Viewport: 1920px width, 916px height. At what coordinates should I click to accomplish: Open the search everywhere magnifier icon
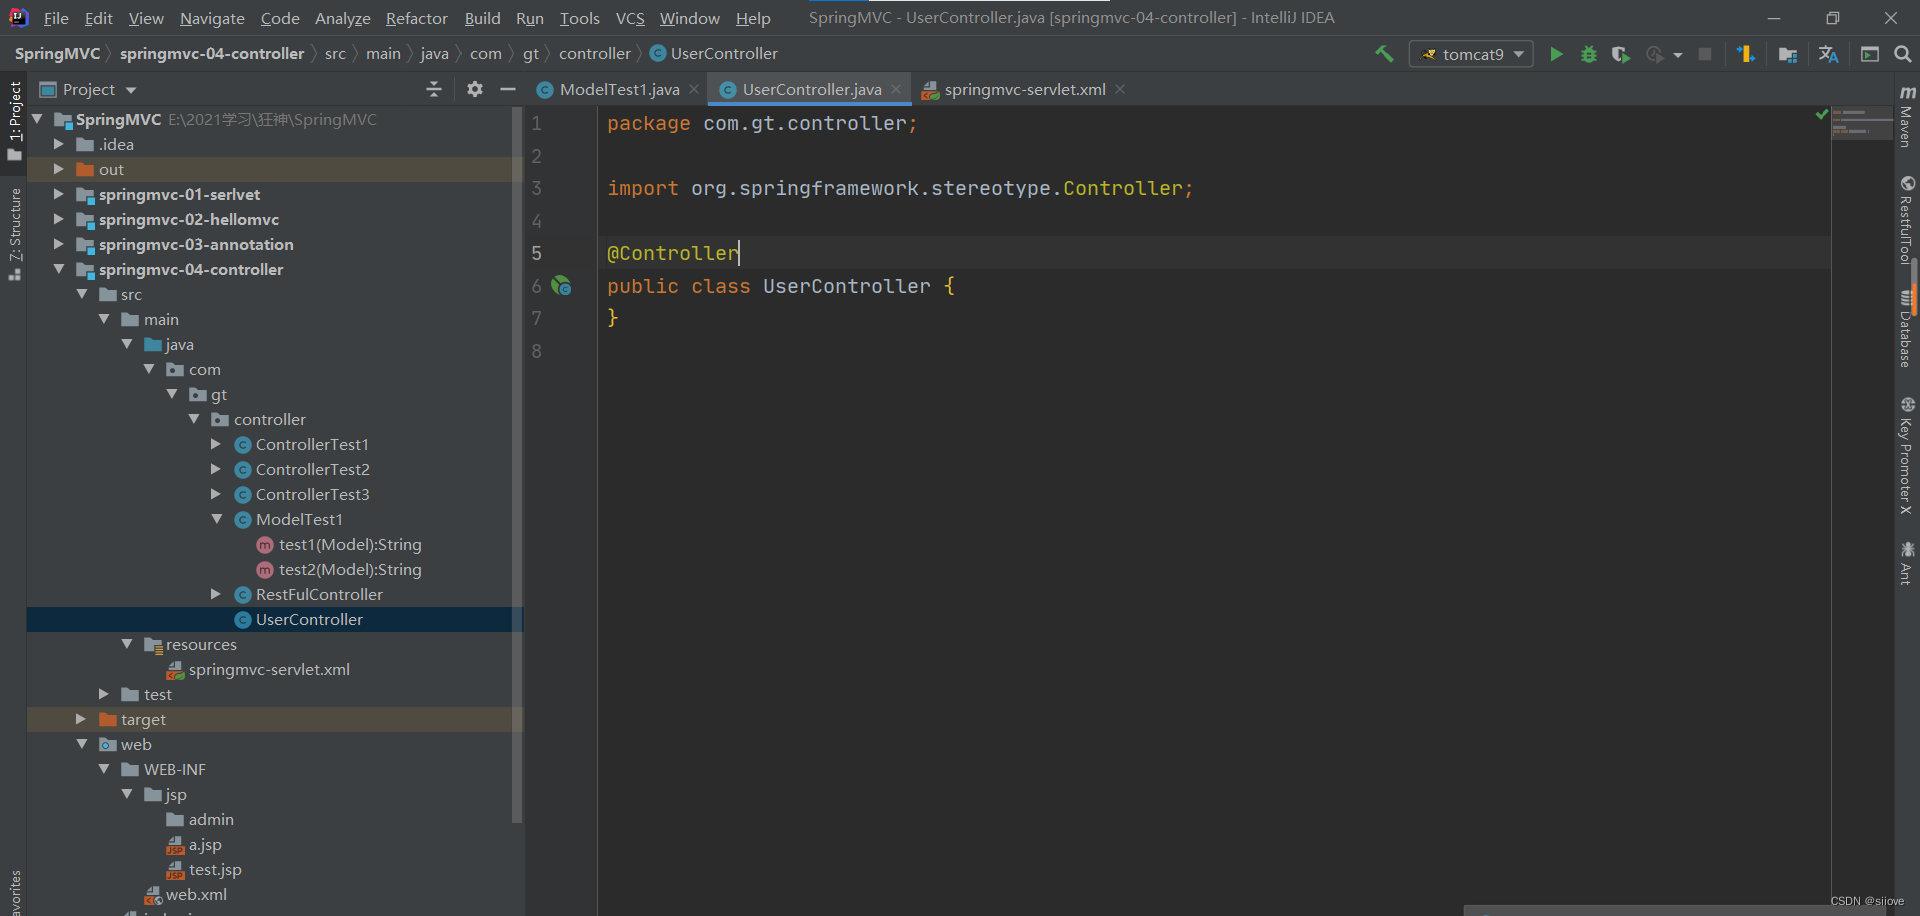pos(1903,54)
